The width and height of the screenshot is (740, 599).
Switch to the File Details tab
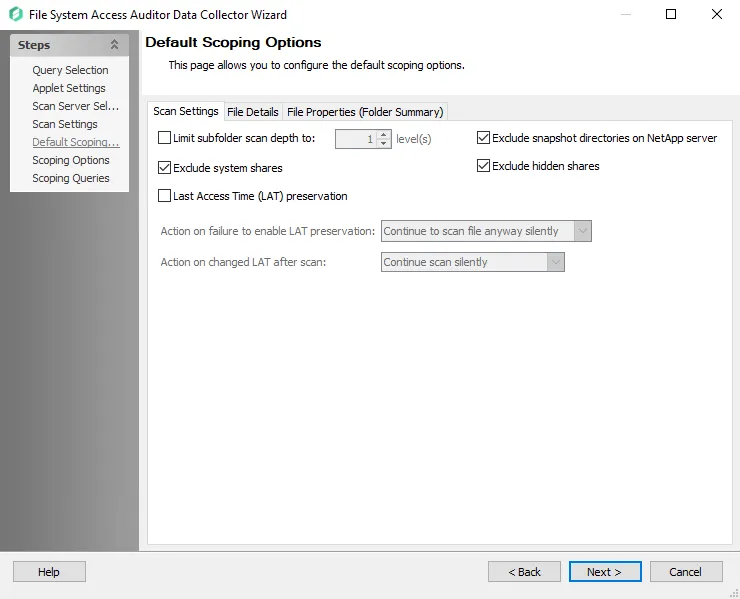coord(252,112)
